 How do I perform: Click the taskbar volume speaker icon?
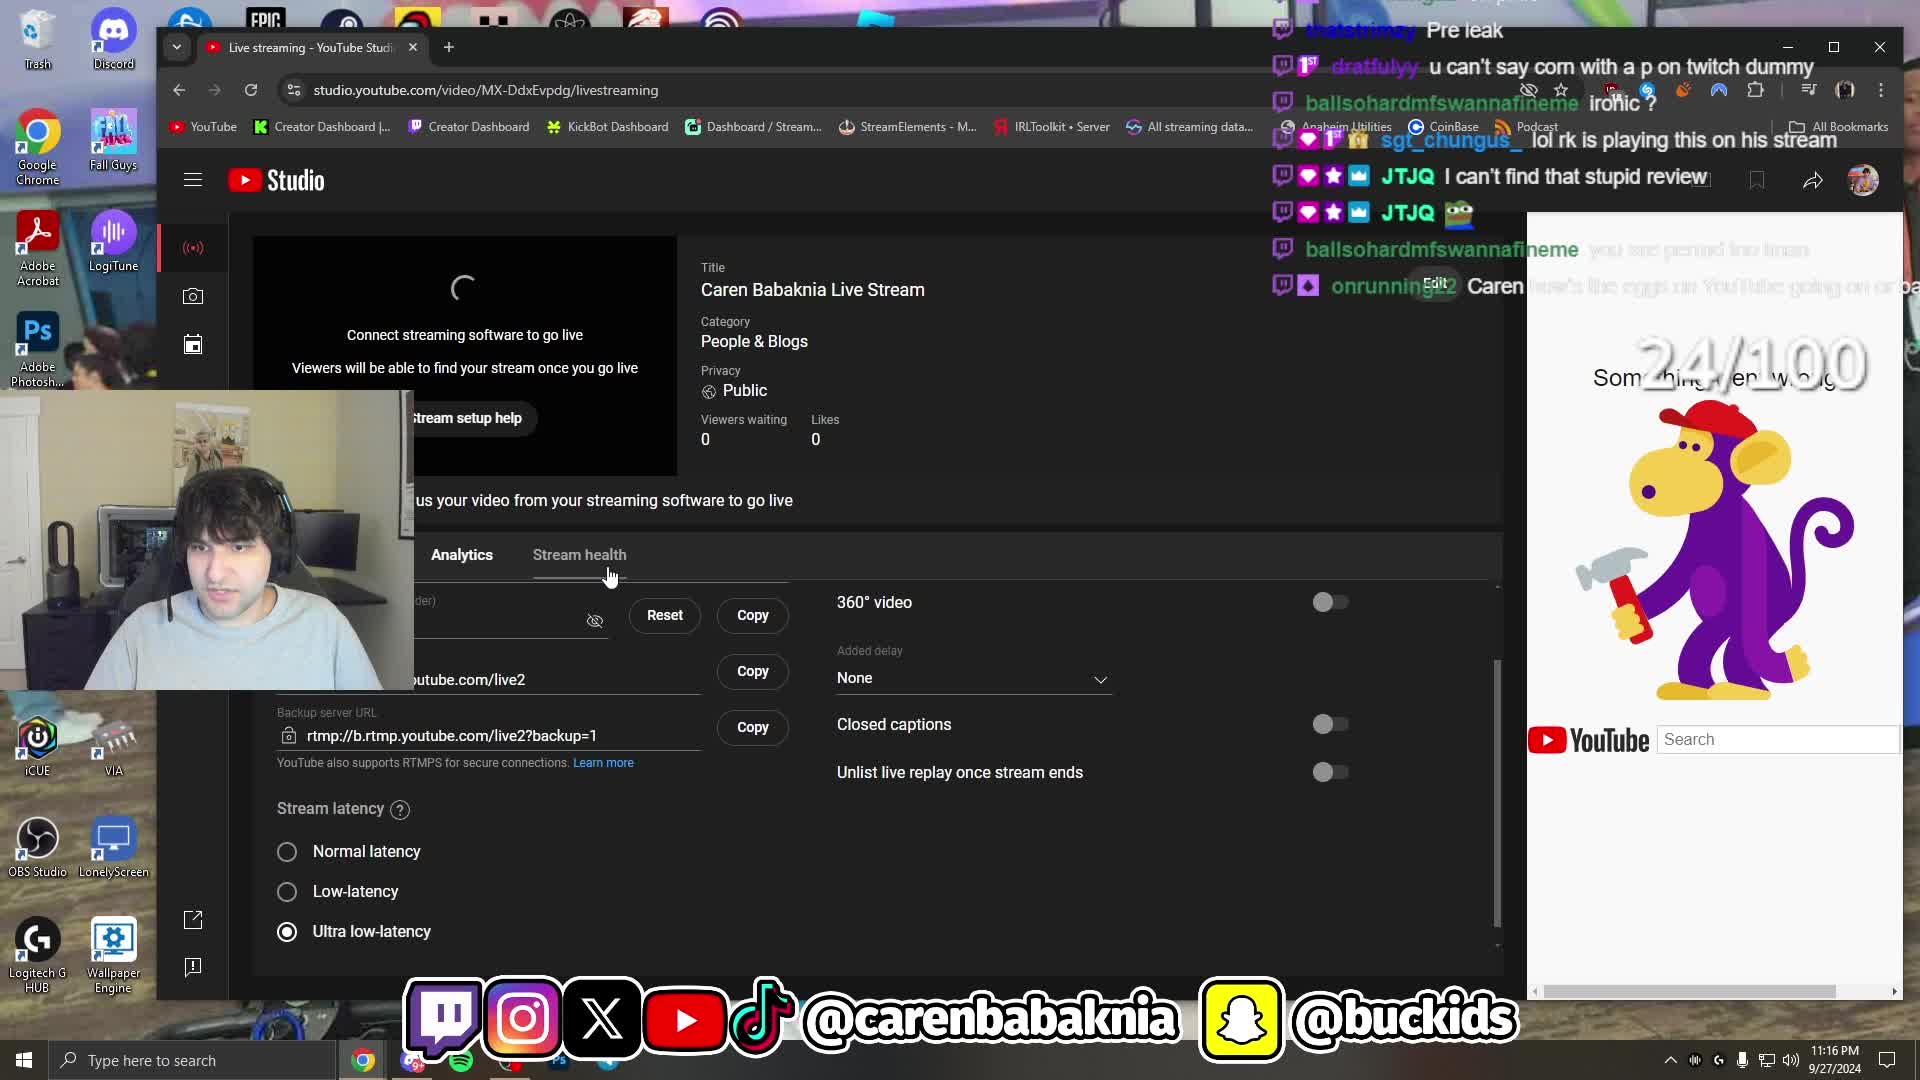click(1790, 1060)
